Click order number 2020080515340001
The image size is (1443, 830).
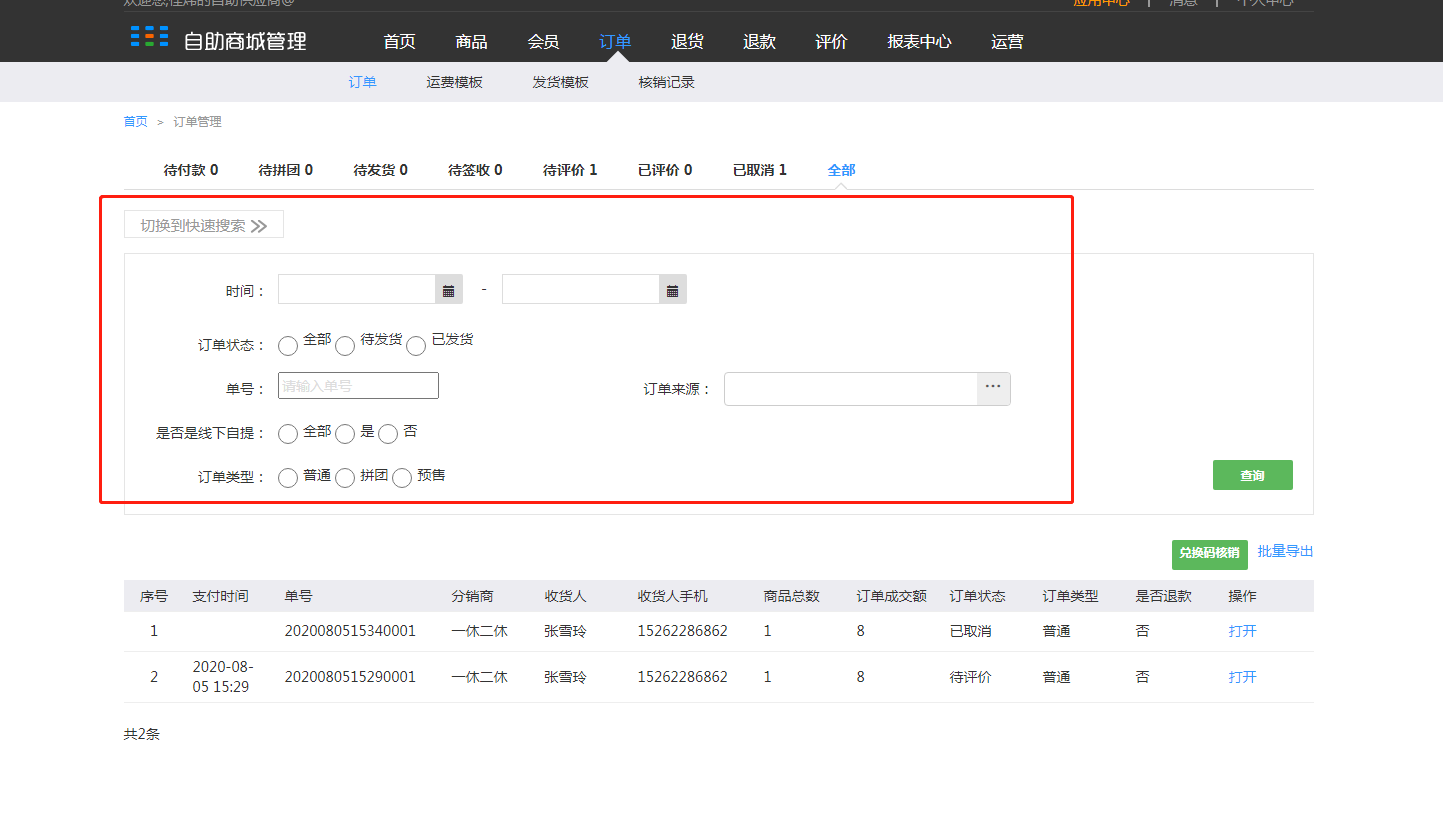coord(350,631)
